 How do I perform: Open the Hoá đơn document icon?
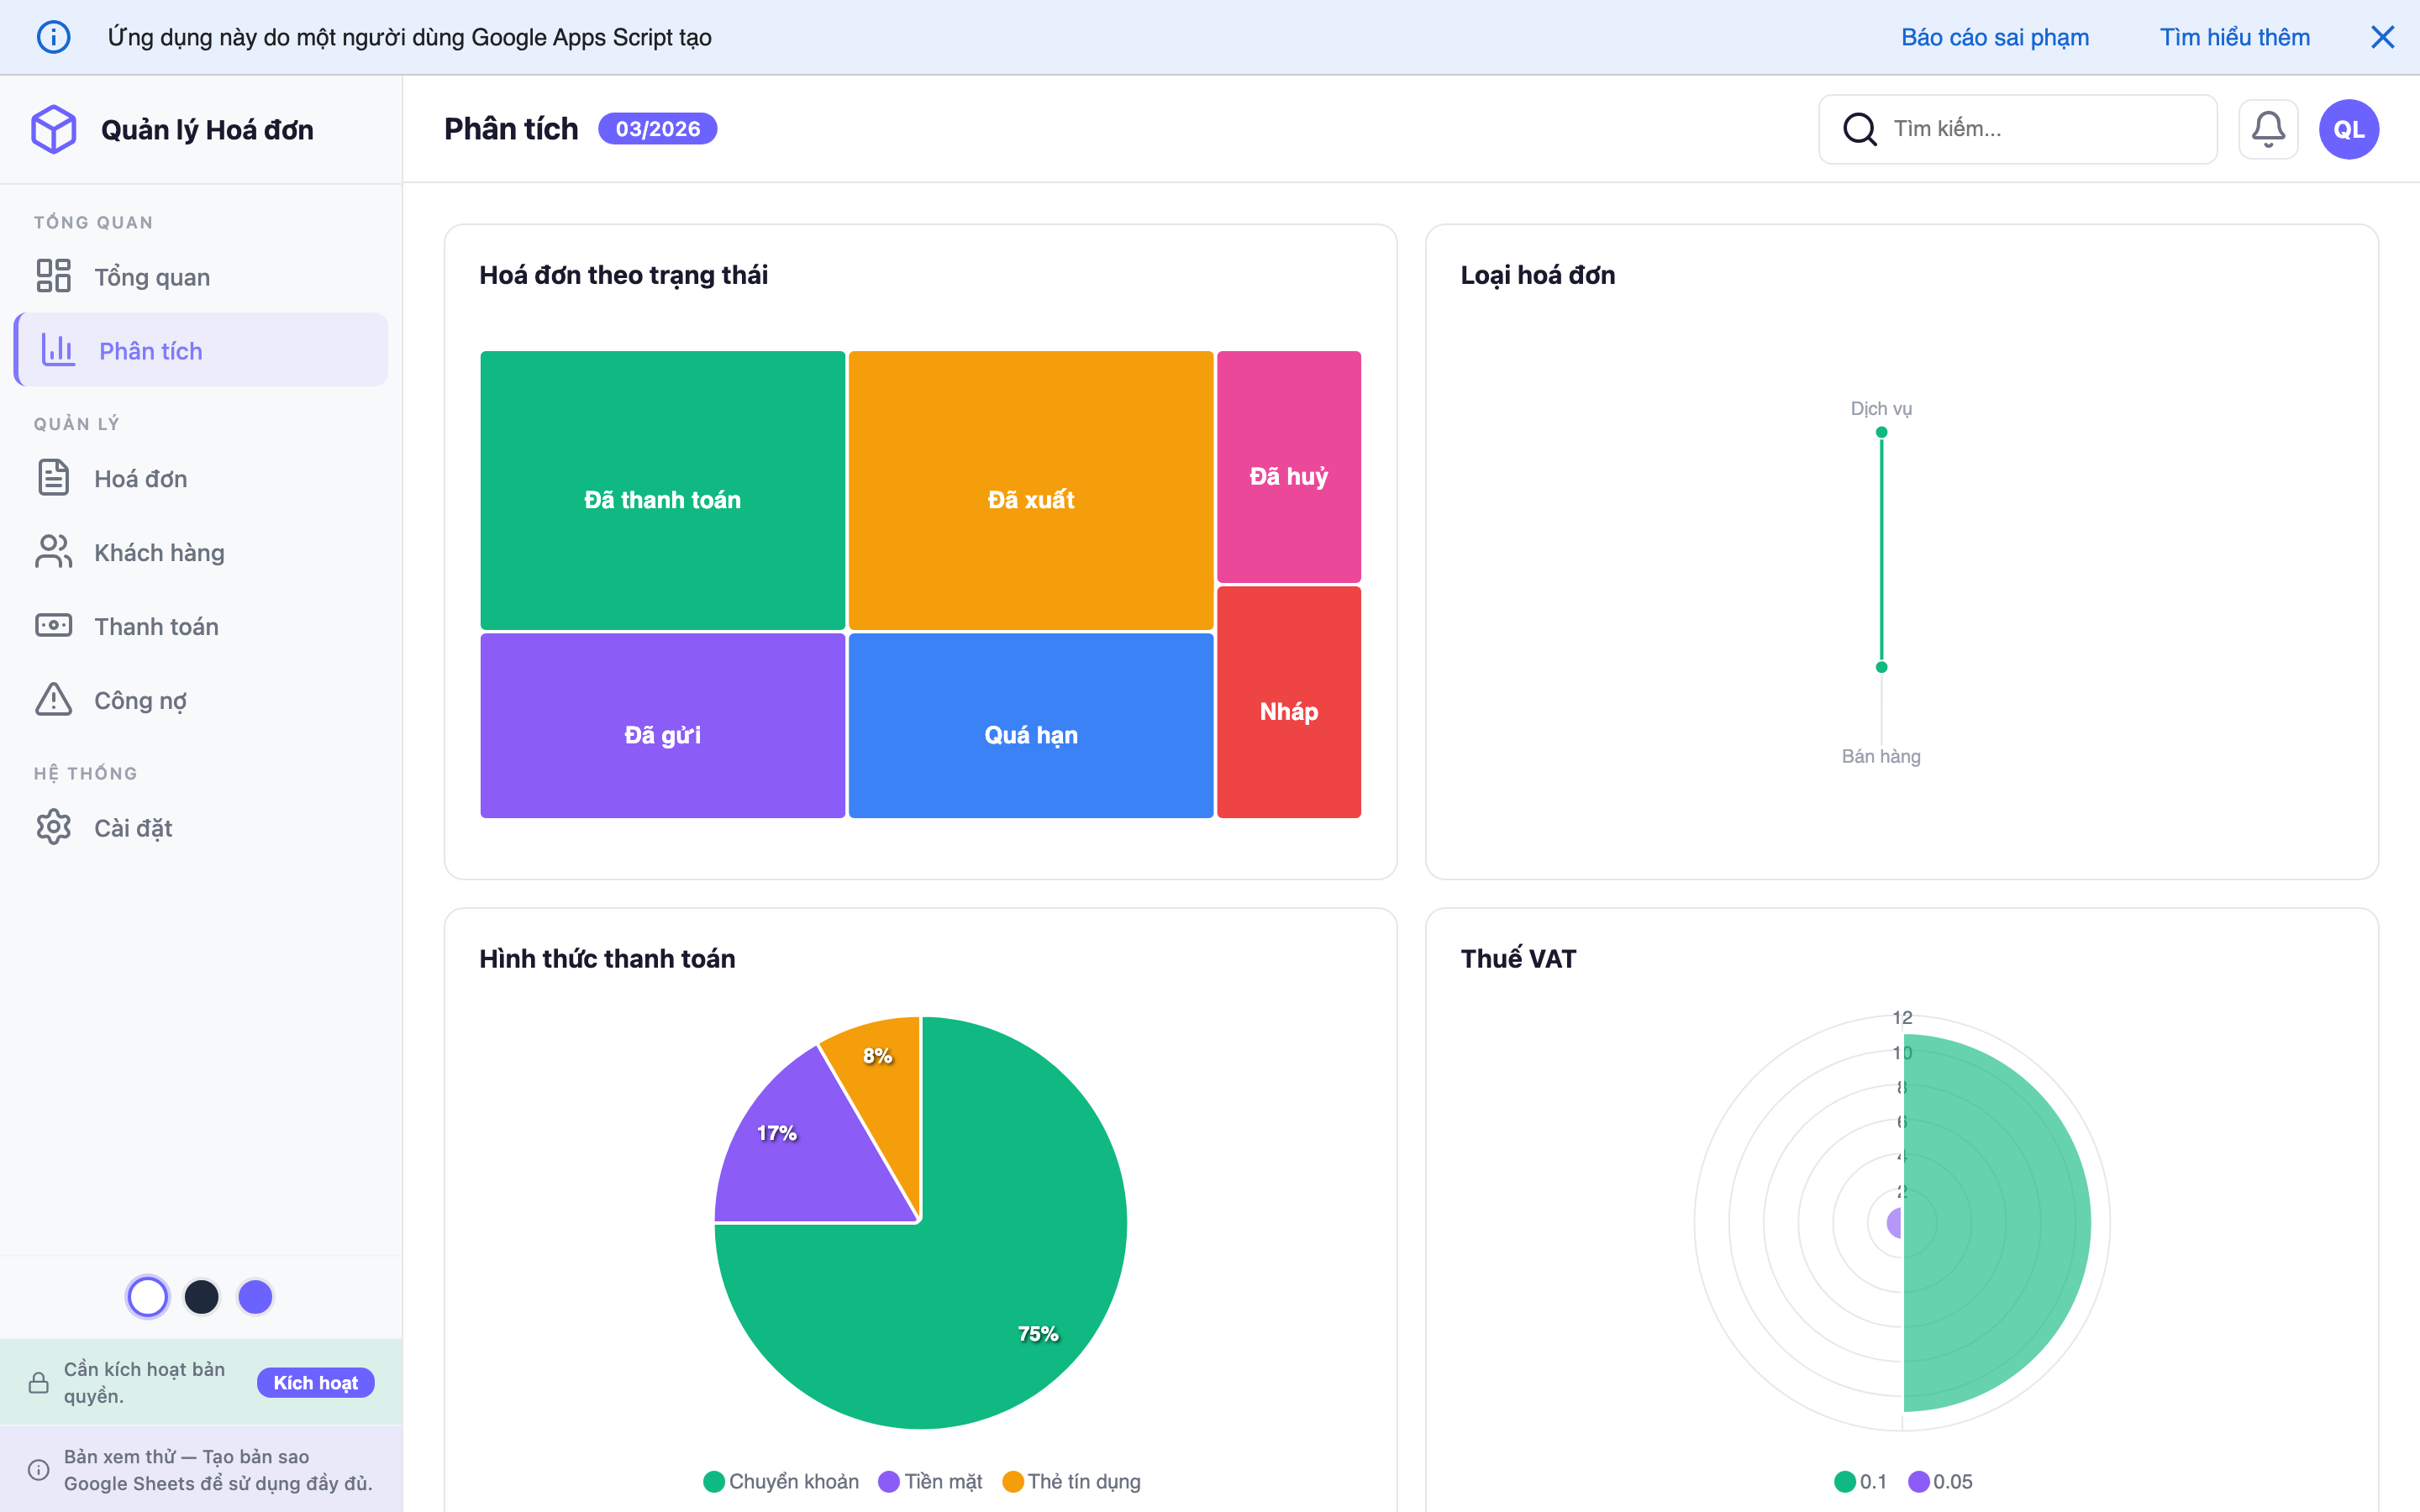[x=53, y=477]
